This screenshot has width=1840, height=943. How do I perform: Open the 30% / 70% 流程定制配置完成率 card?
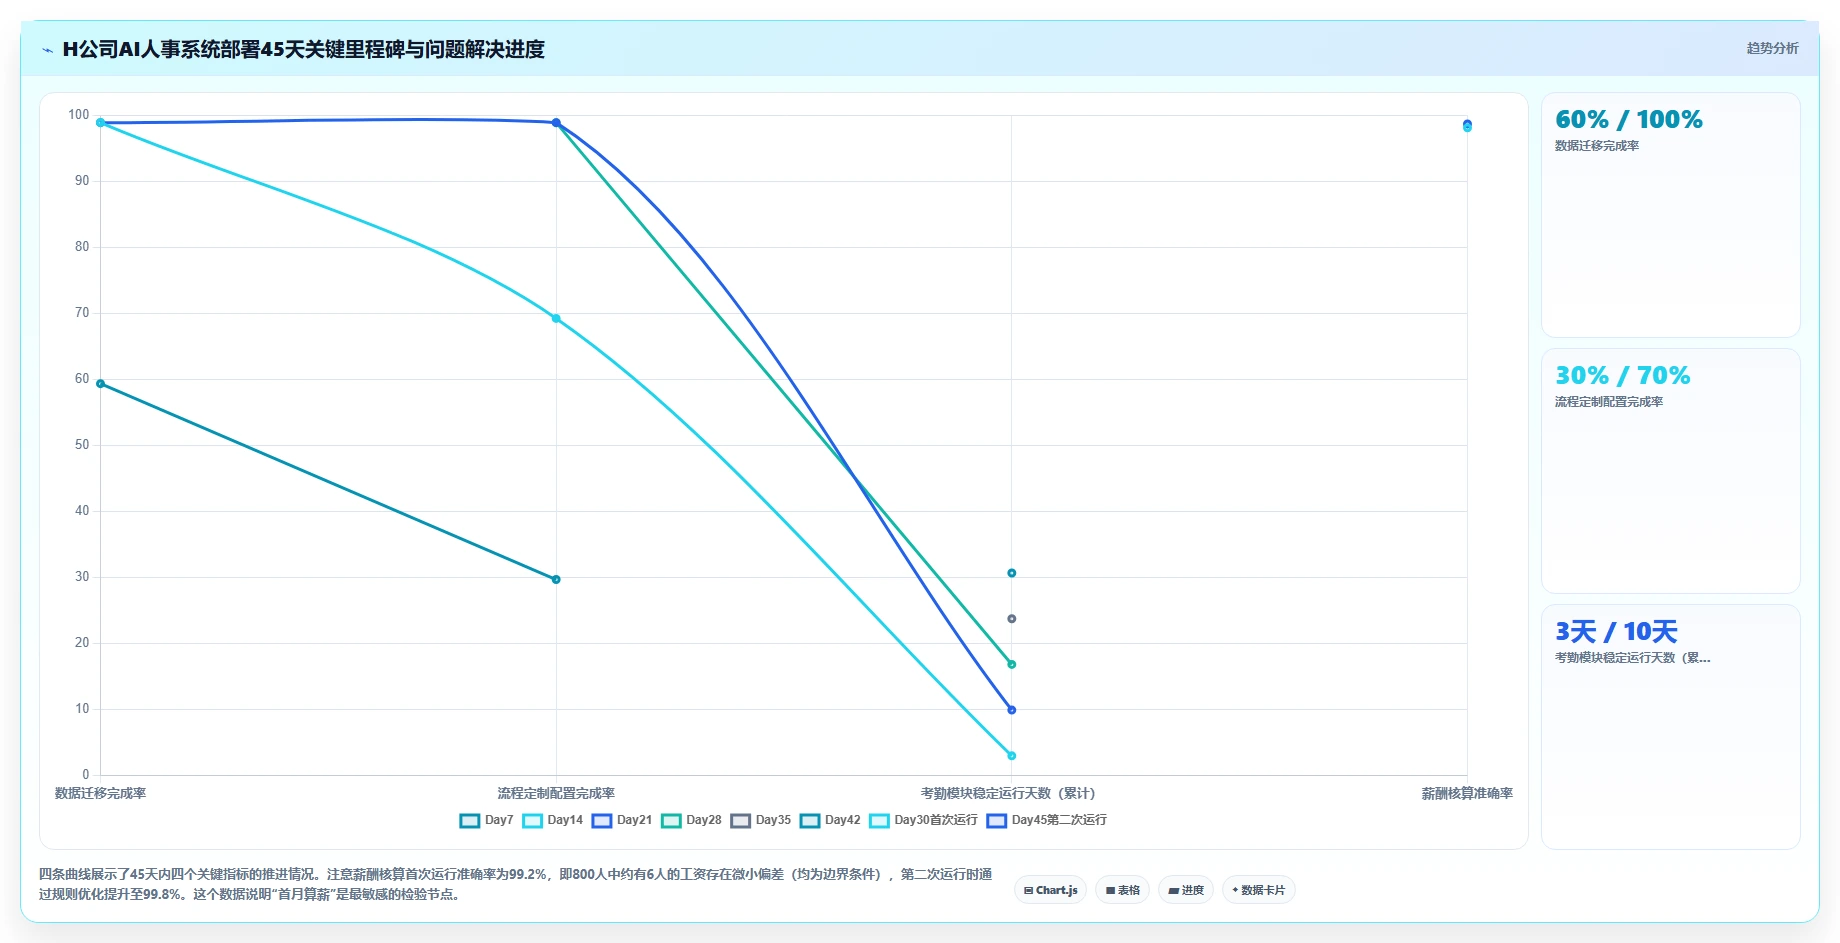[x=1670, y=471]
